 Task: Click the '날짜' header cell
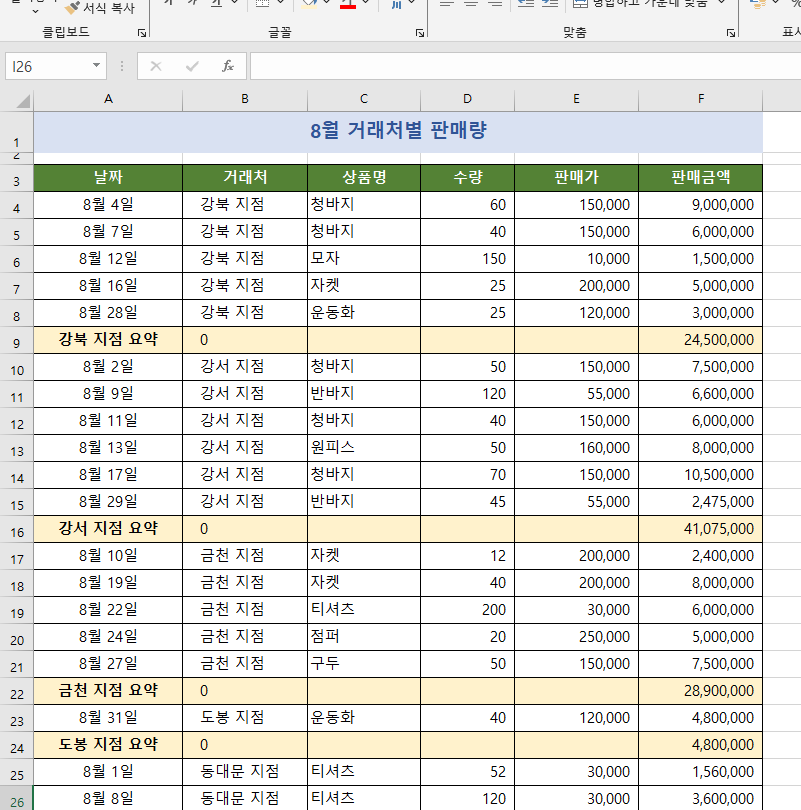(x=108, y=178)
